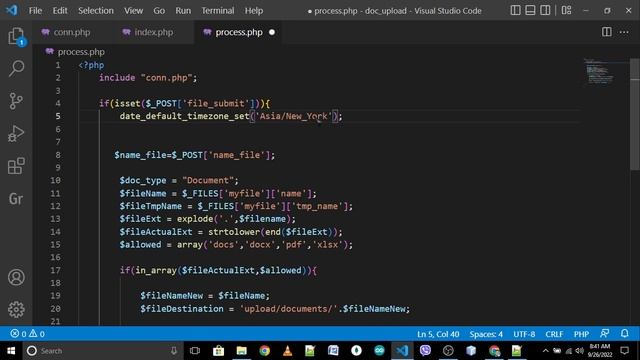640x360 pixels.
Task: Open the Run menu
Action: 183,11
